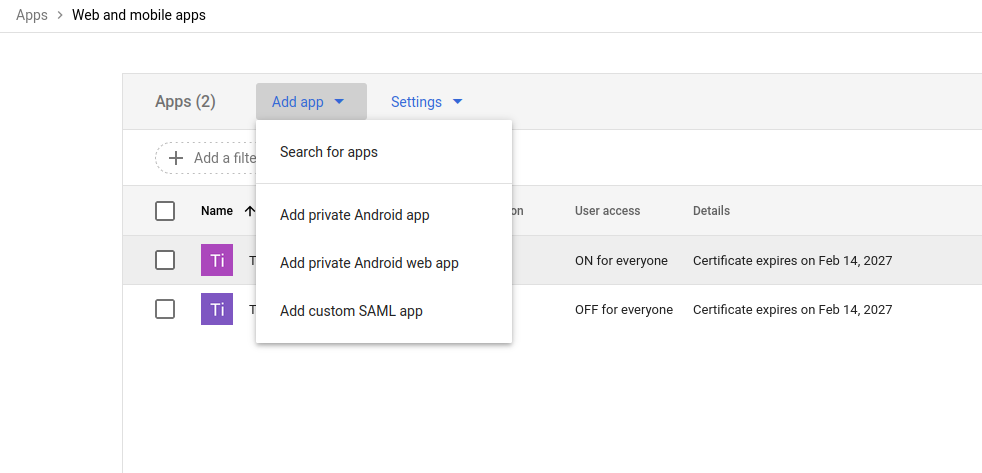Choose Add private Android app
This screenshot has width=982, height=473.
pos(355,215)
